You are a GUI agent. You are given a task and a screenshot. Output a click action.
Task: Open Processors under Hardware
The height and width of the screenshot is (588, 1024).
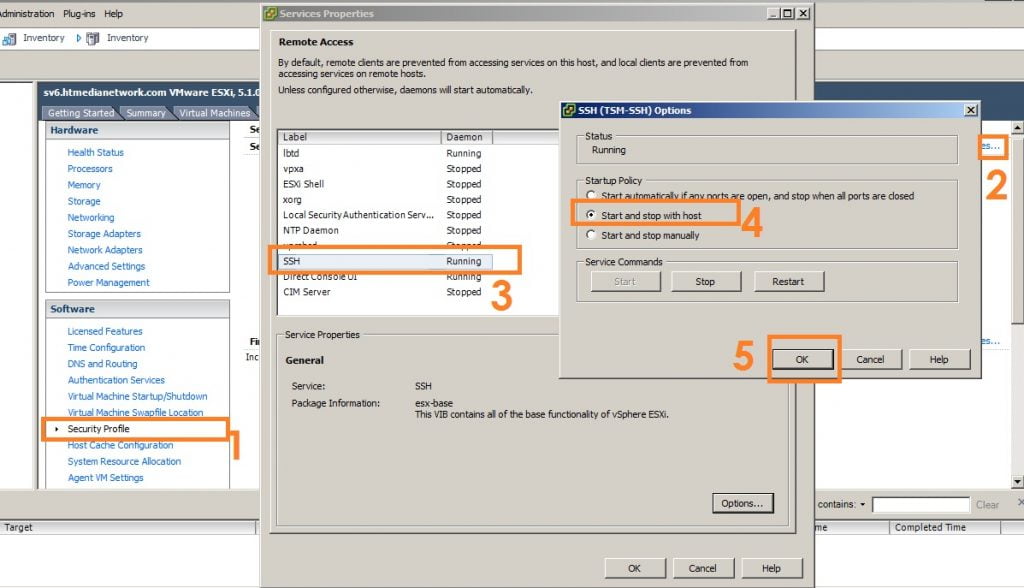pyautogui.click(x=90, y=169)
